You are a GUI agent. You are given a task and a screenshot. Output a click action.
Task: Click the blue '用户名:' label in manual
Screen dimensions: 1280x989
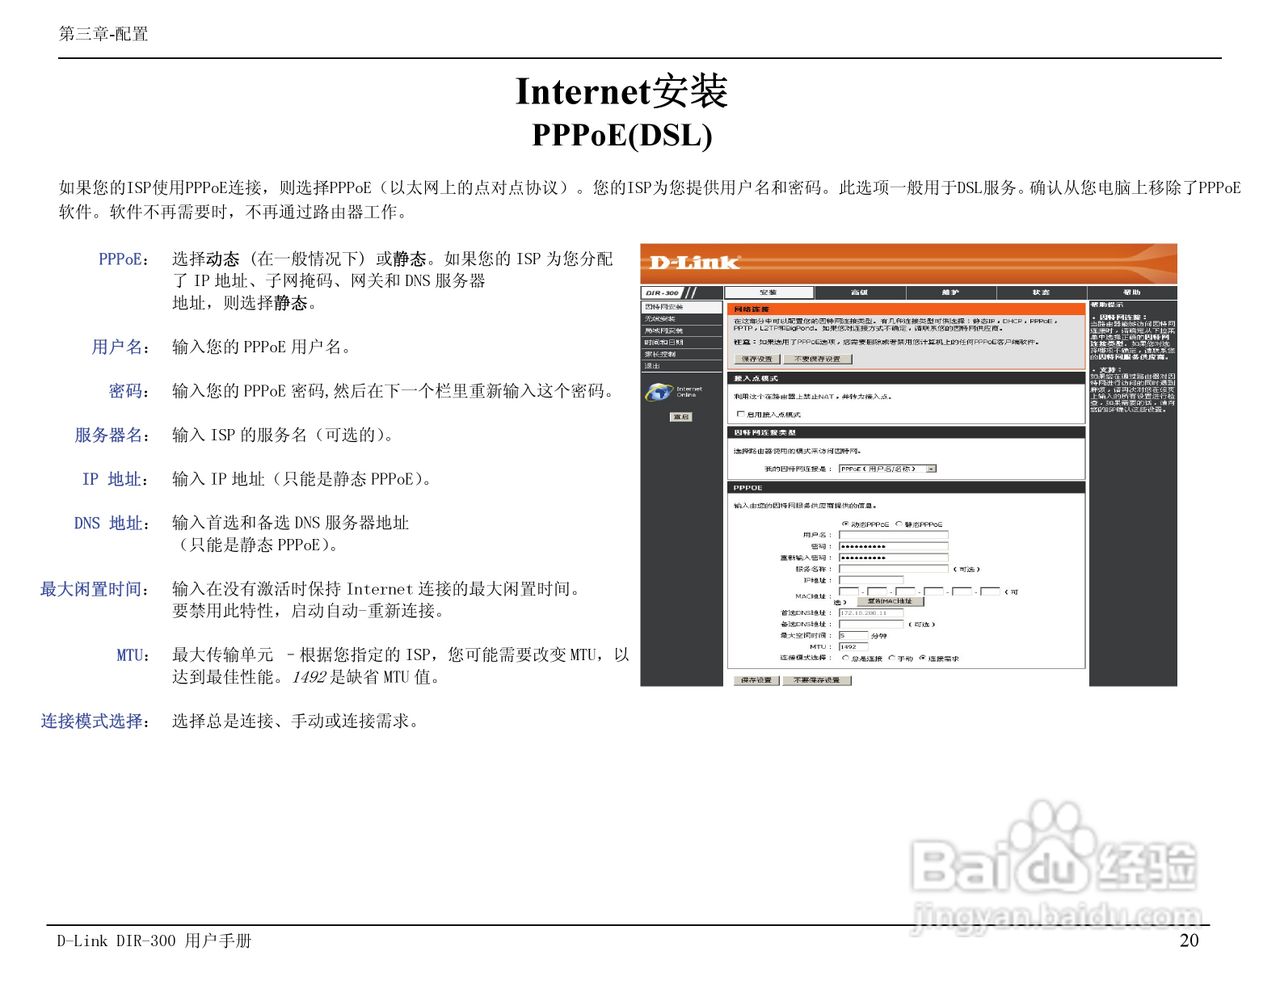120,347
